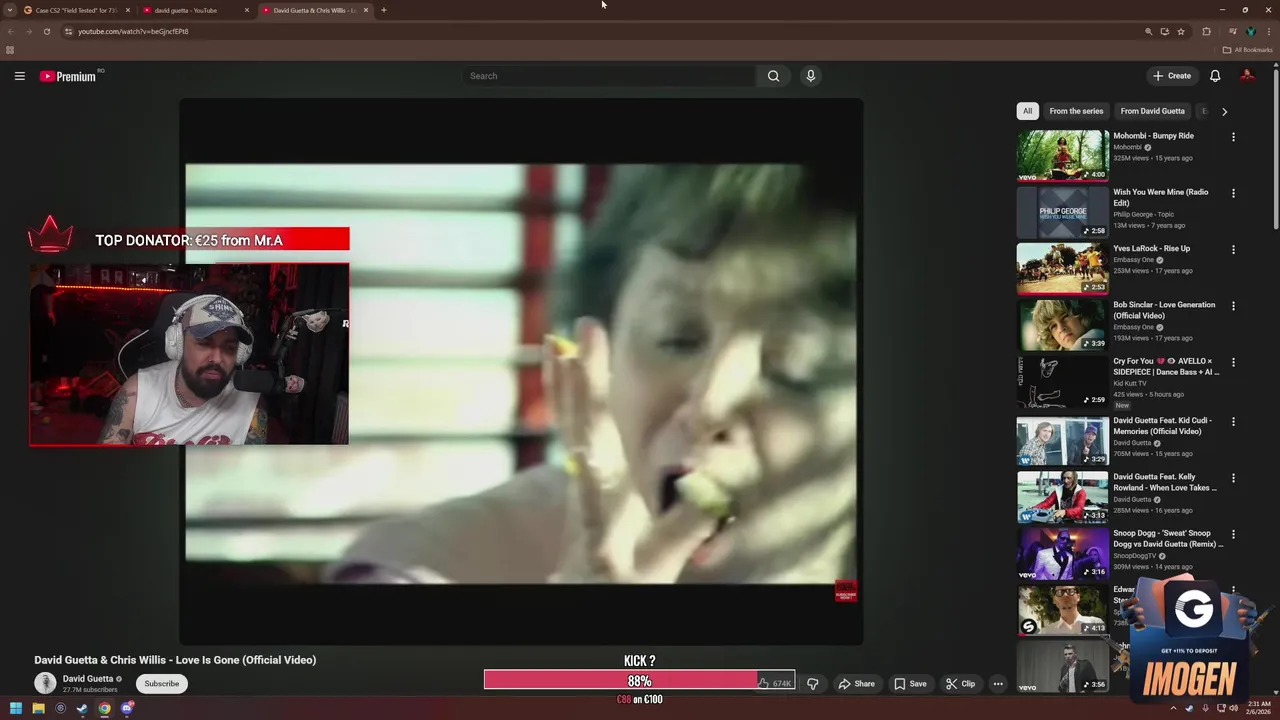
Task: Reload the page in Chrome
Action: coord(46,31)
